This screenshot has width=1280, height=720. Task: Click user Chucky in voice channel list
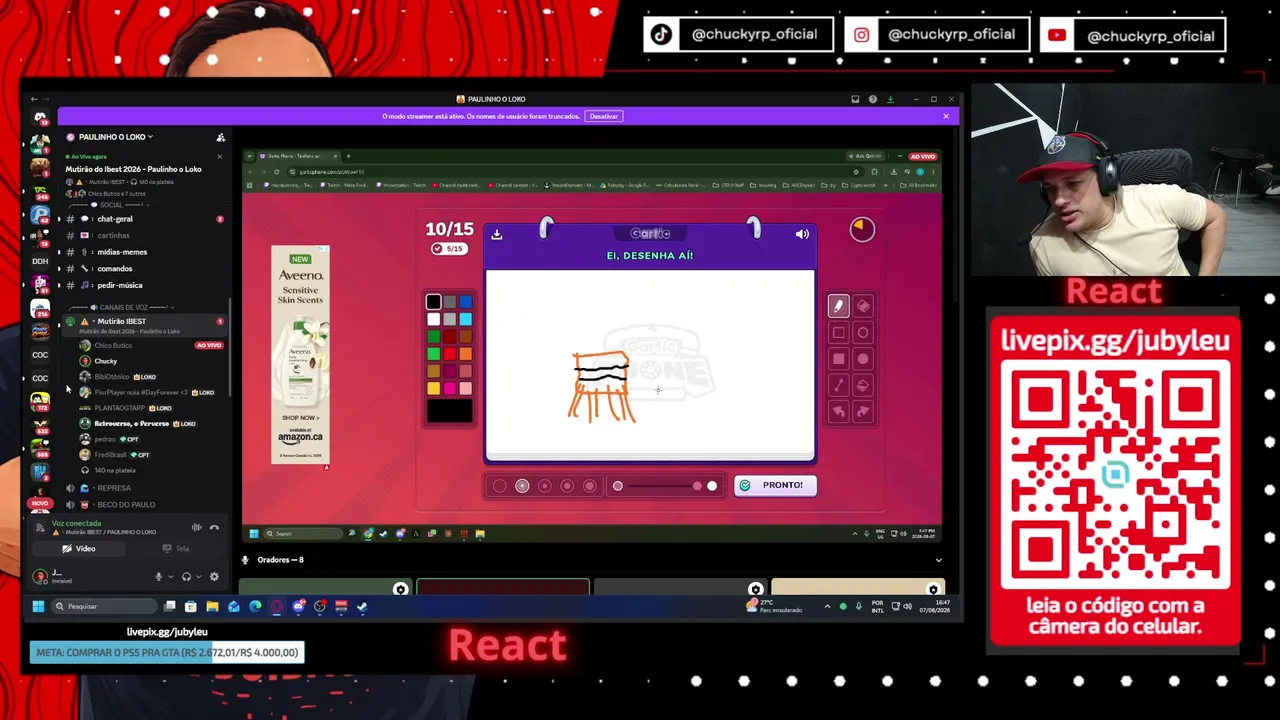coord(105,361)
